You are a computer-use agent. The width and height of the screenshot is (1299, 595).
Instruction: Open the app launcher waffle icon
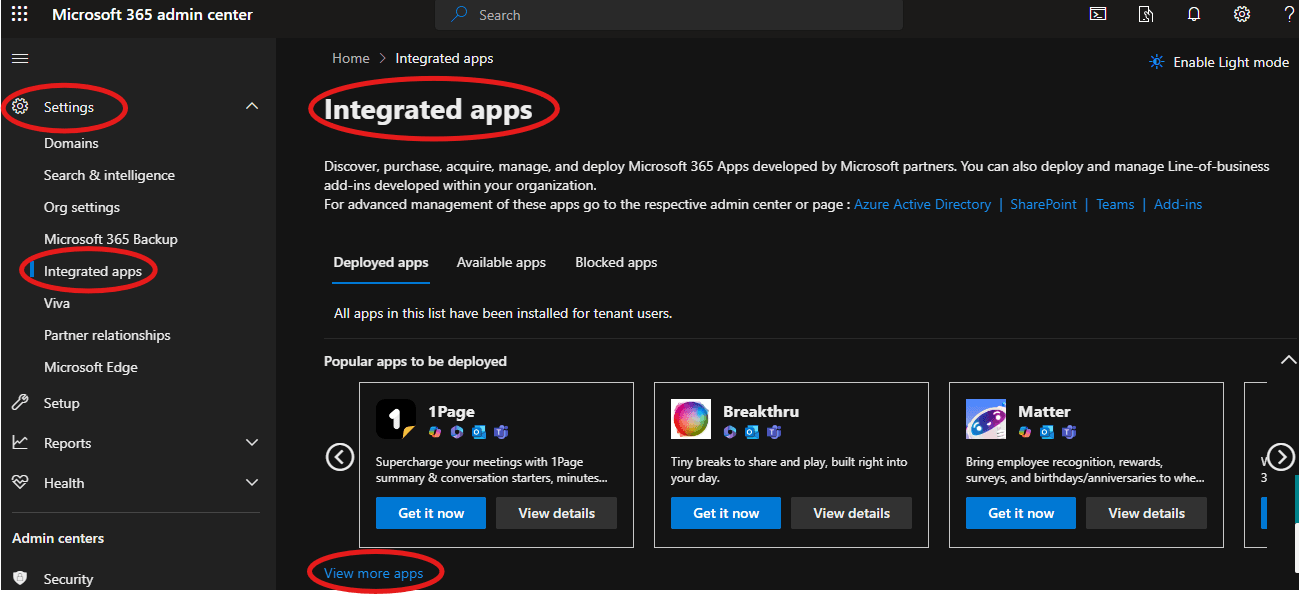20,15
